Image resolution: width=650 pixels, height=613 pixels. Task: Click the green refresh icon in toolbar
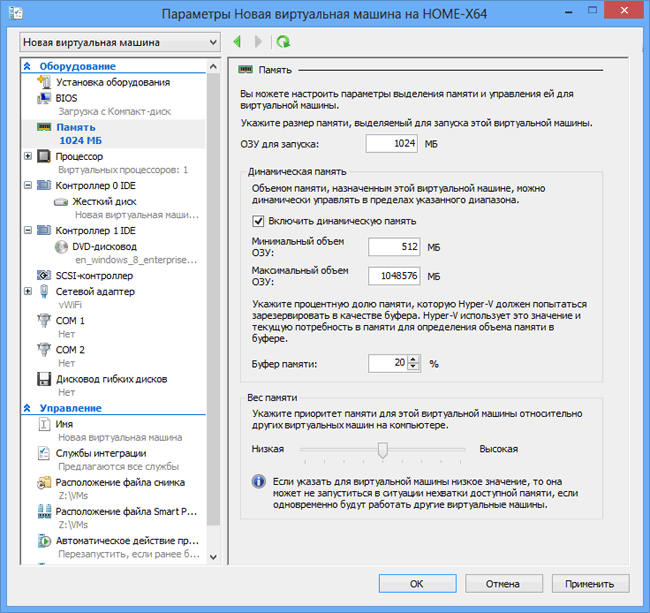tap(284, 42)
